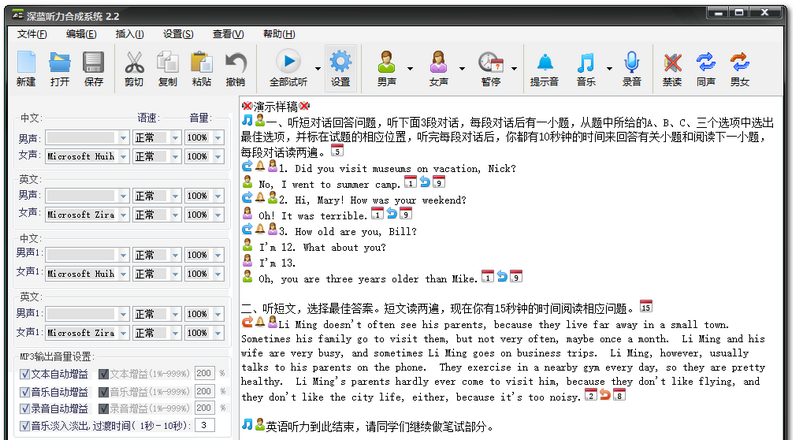Open 英文 女声 Microsoft Zira voice dropdown

coord(123,215)
